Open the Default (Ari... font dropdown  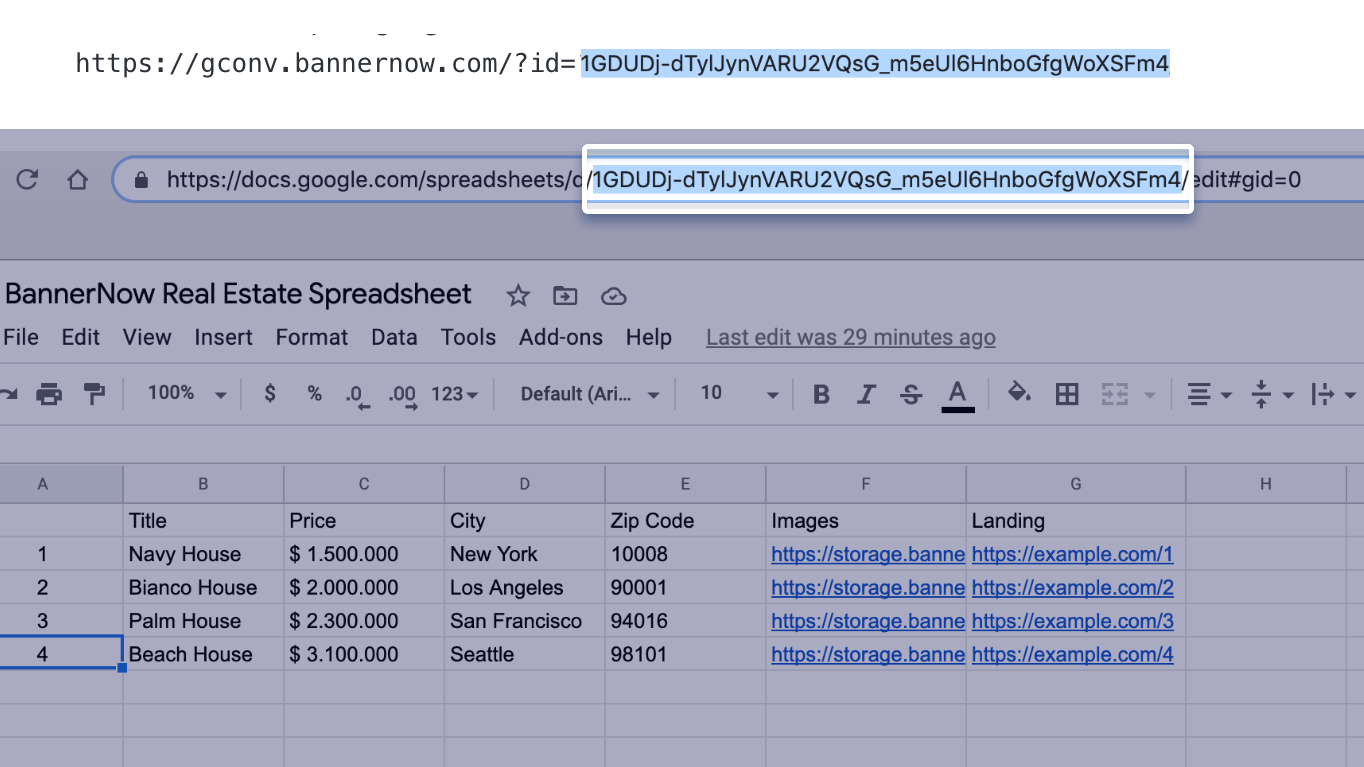click(x=590, y=394)
